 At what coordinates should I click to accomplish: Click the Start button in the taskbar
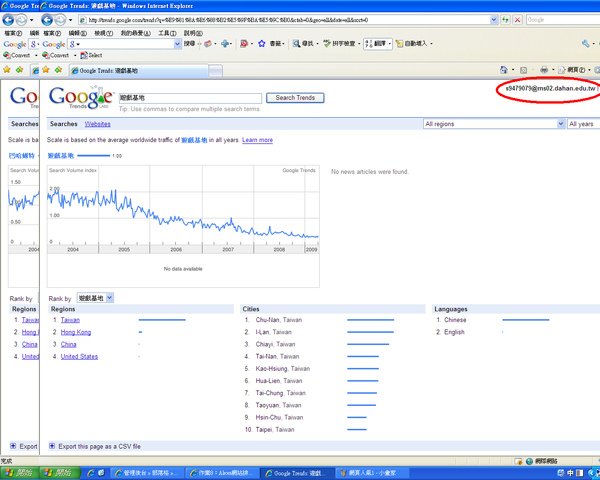coord(61,473)
